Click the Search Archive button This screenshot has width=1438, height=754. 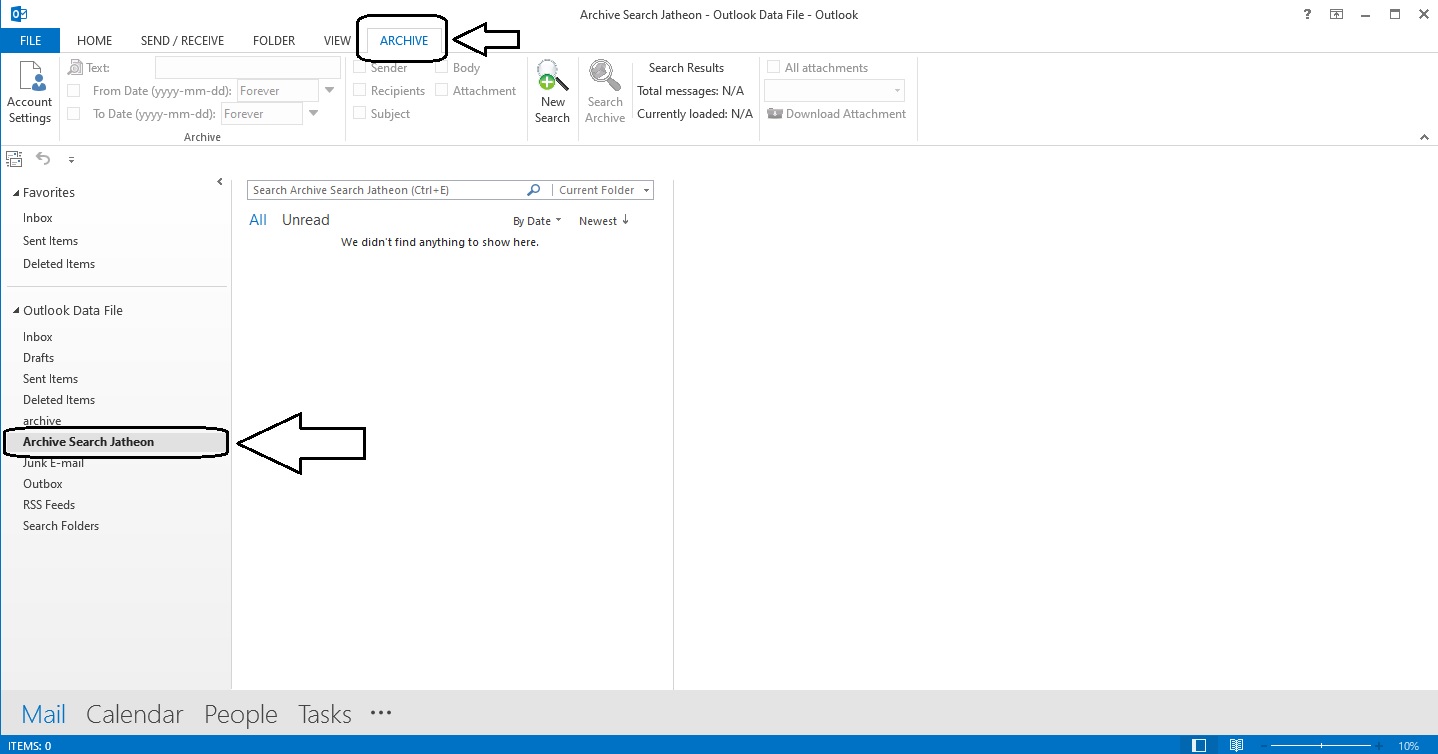click(x=605, y=93)
